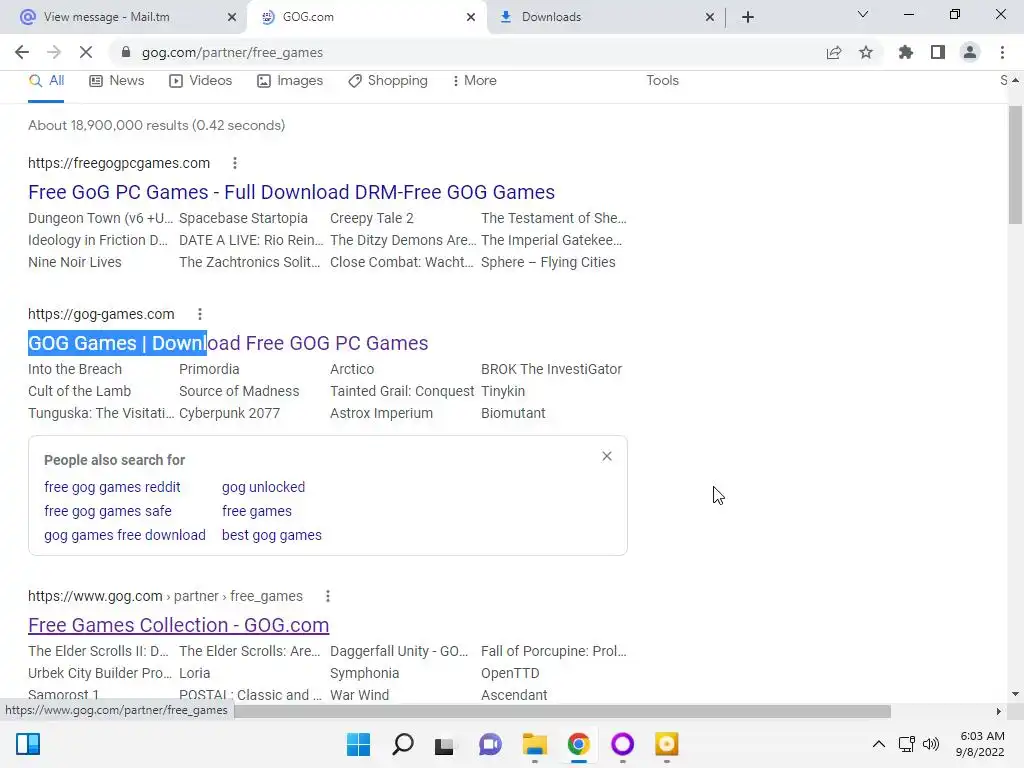Click the scroll down arrow
The width and height of the screenshot is (1024, 768).
click(1015, 694)
